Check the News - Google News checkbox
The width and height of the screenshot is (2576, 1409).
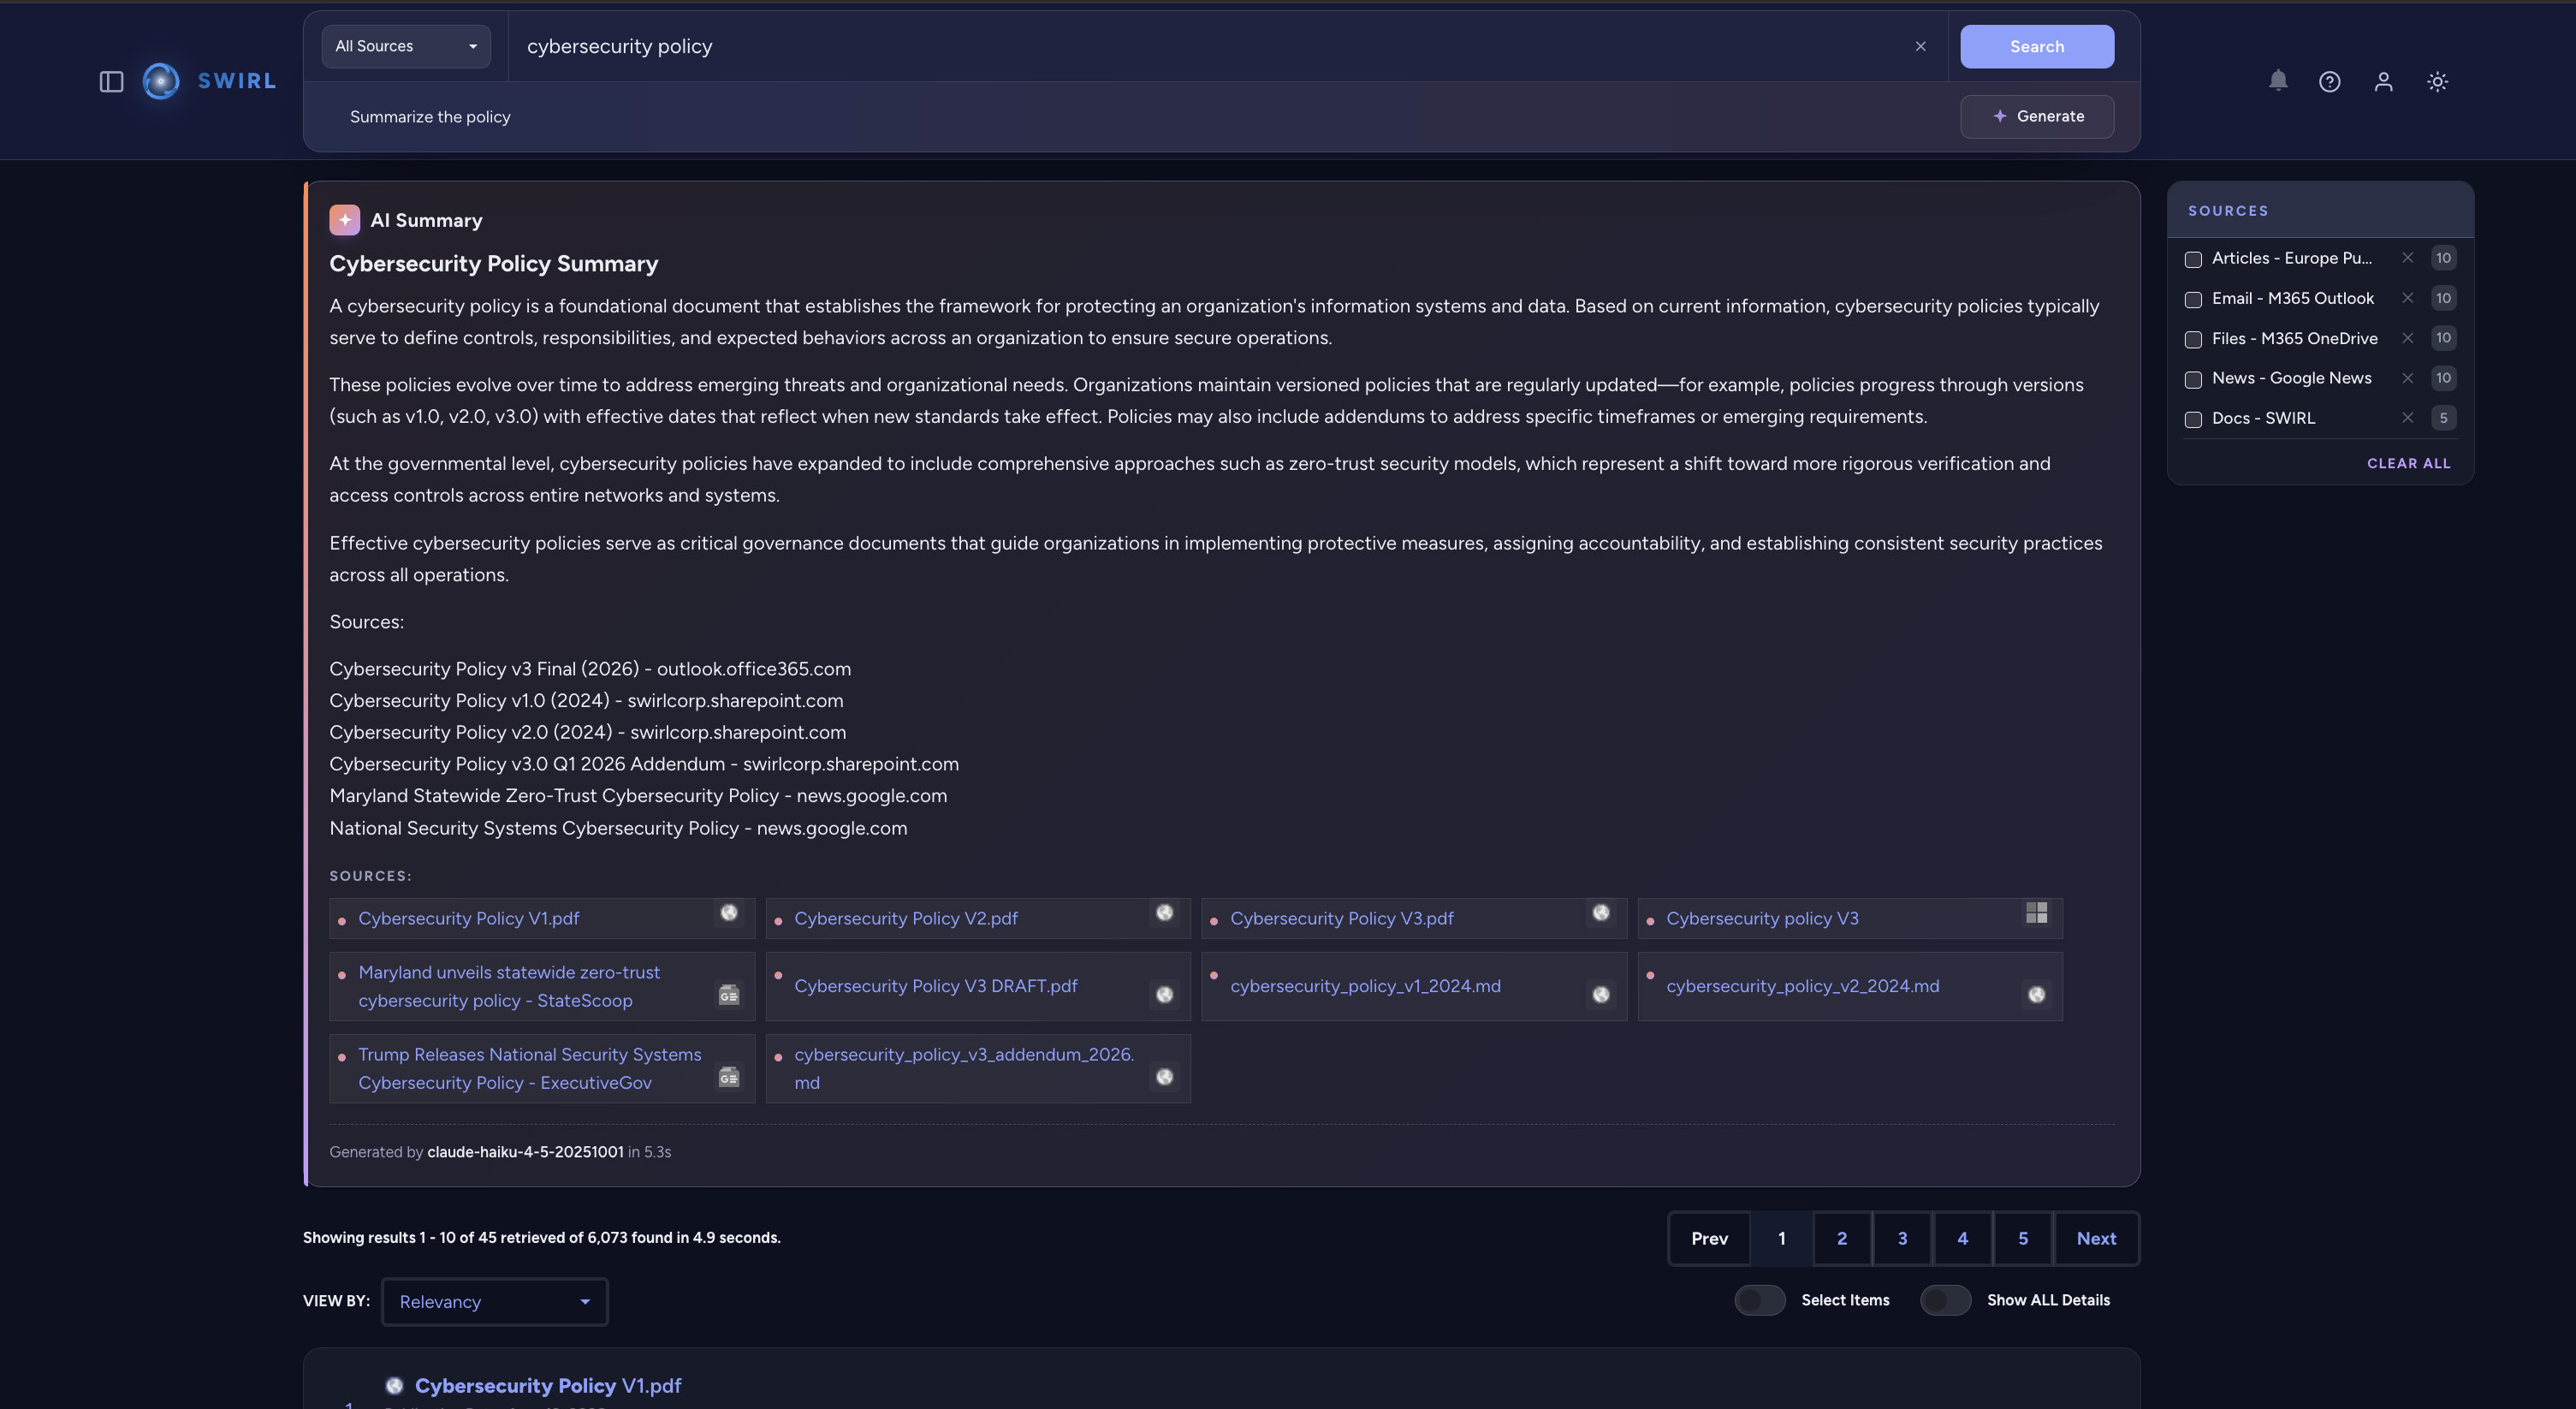tap(2193, 380)
